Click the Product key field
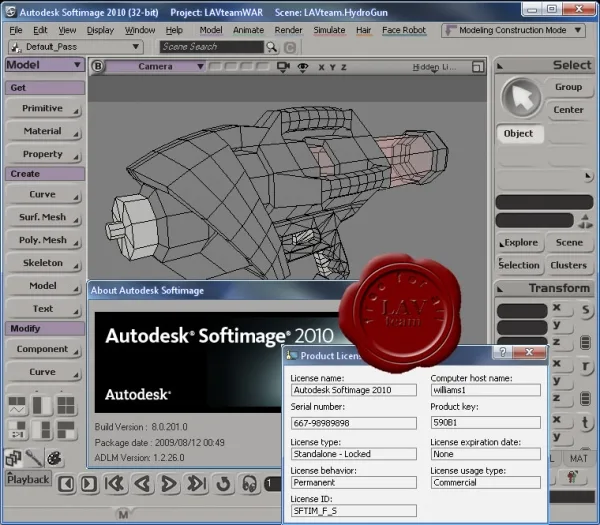600x525 pixels. (485, 422)
